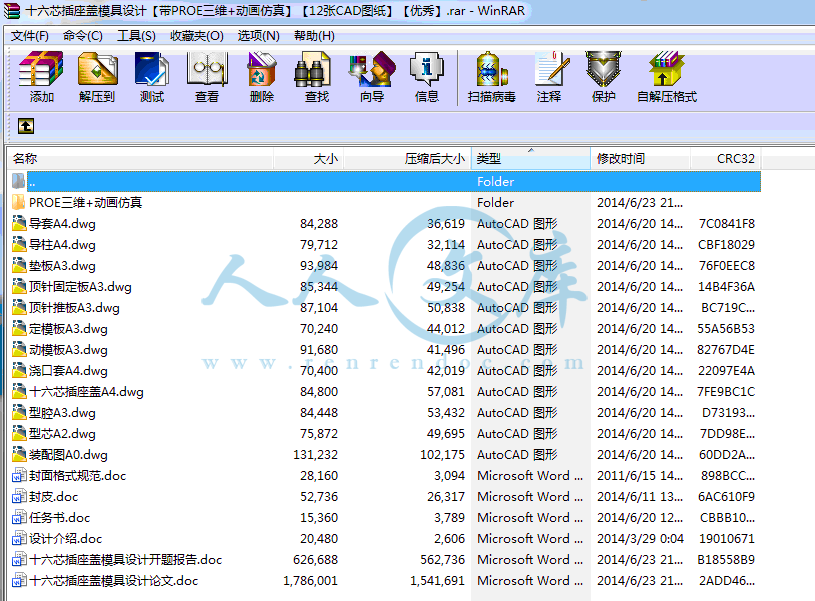Select file 顶针固定板A3.dwg
The width and height of the screenshot is (815, 601).
[x=80, y=286]
